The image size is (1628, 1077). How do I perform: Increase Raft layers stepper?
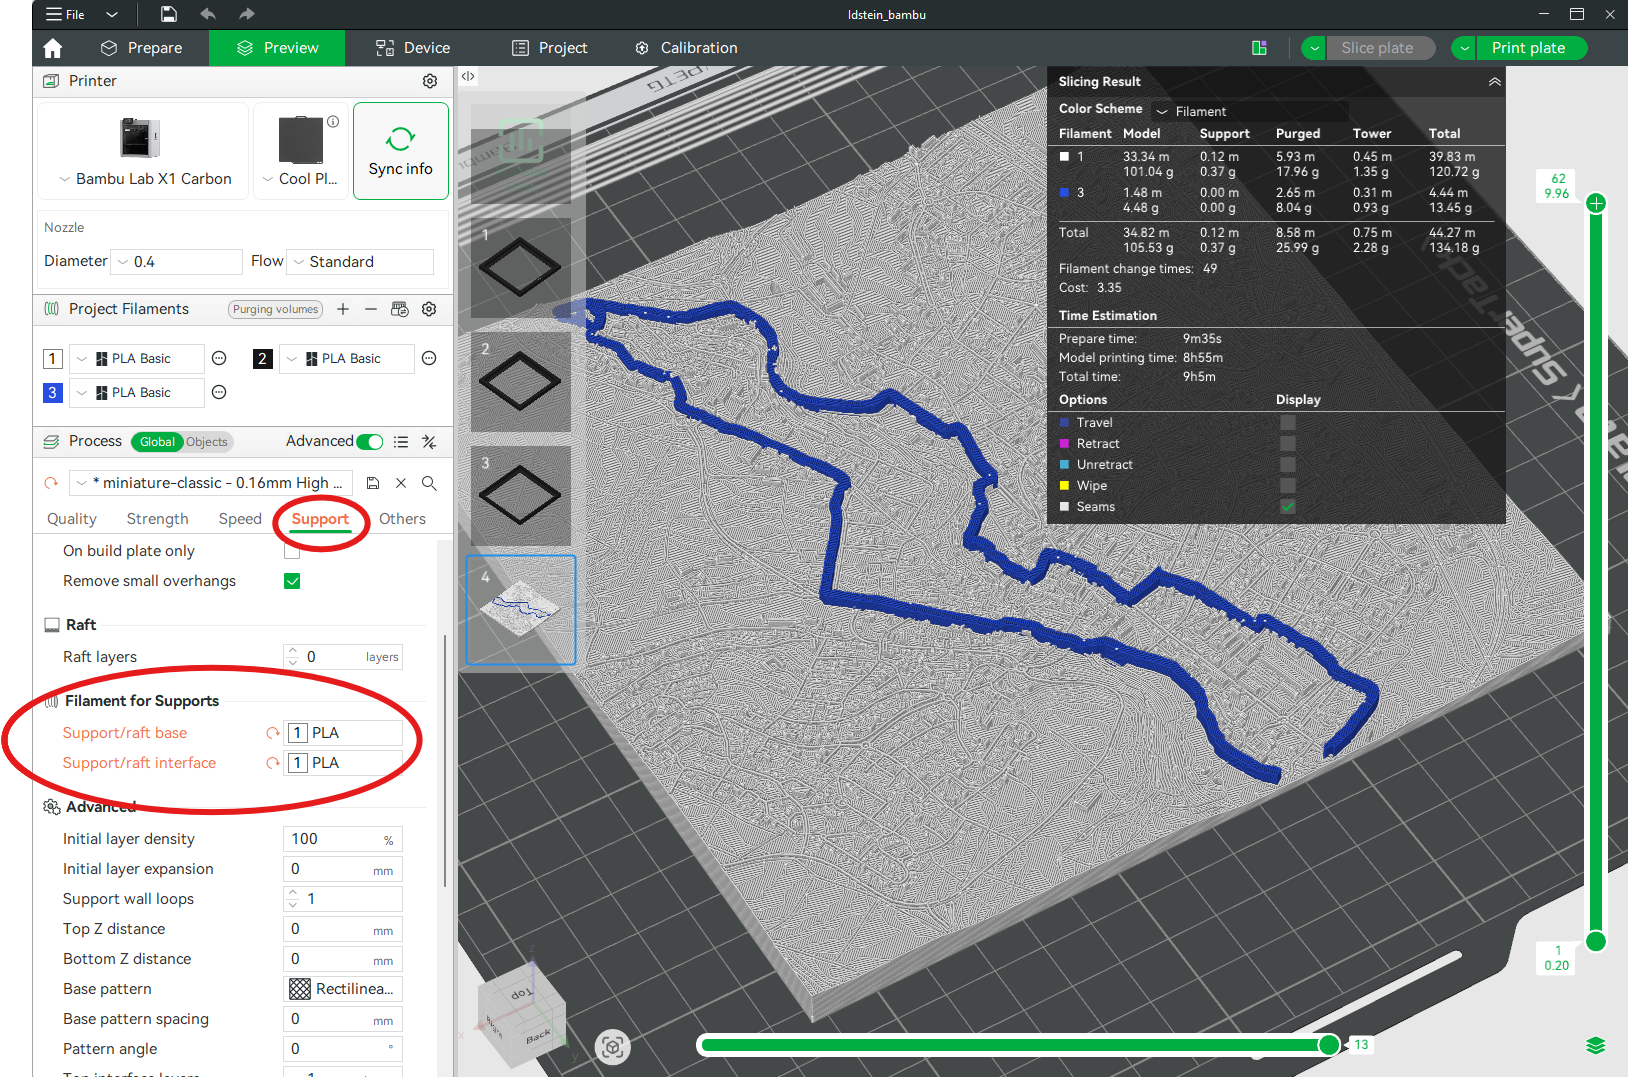click(292, 651)
